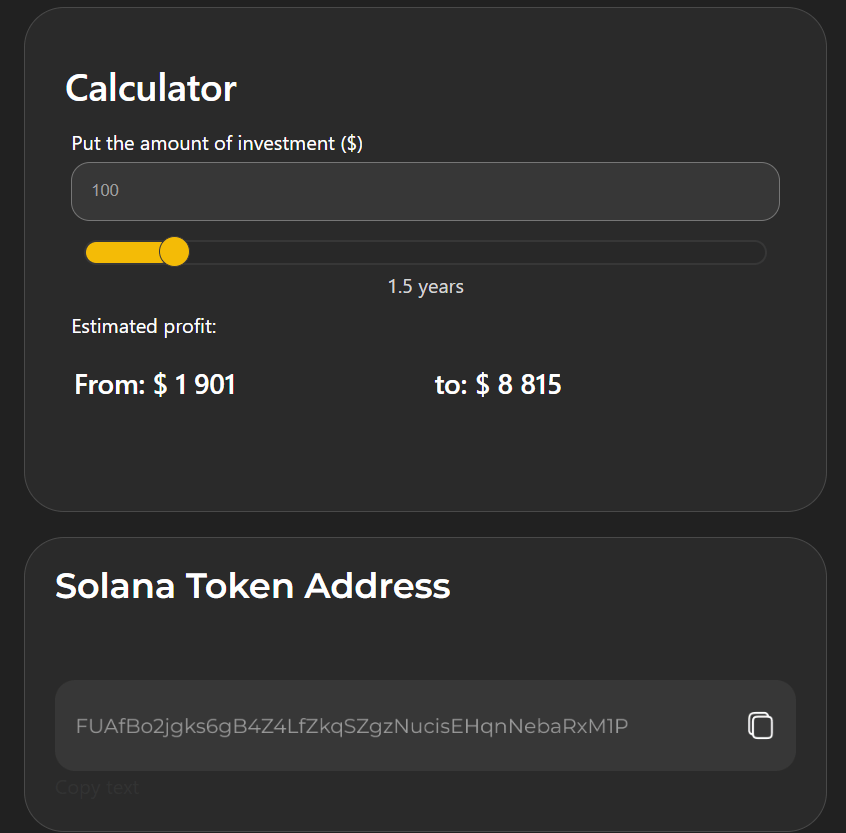Click the 'From: $ 1 901' profit value
Image resolution: width=846 pixels, height=833 pixels.
[x=155, y=385]
